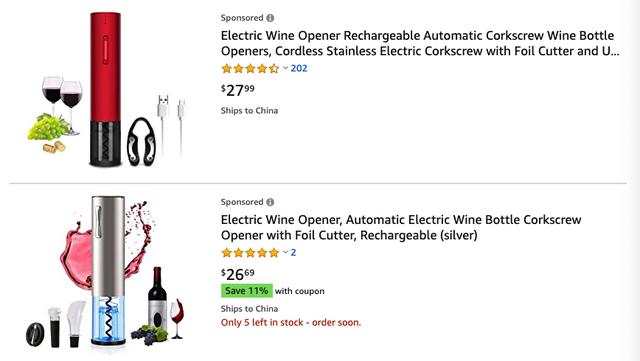Click the star rating of the red wine opener
This screenshot has height=361, width=640.
pos(250,69)
